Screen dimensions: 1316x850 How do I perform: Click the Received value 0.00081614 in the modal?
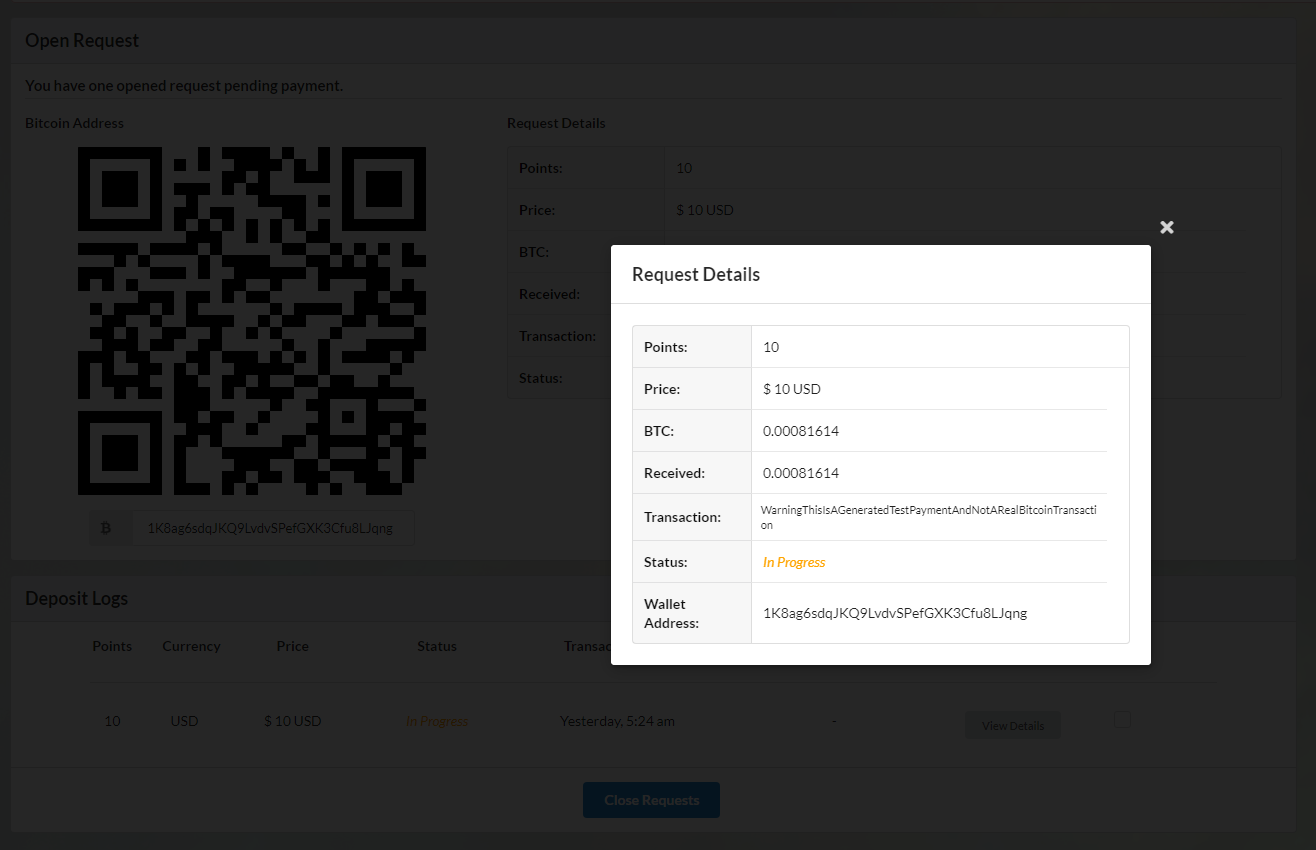(801, 473)
